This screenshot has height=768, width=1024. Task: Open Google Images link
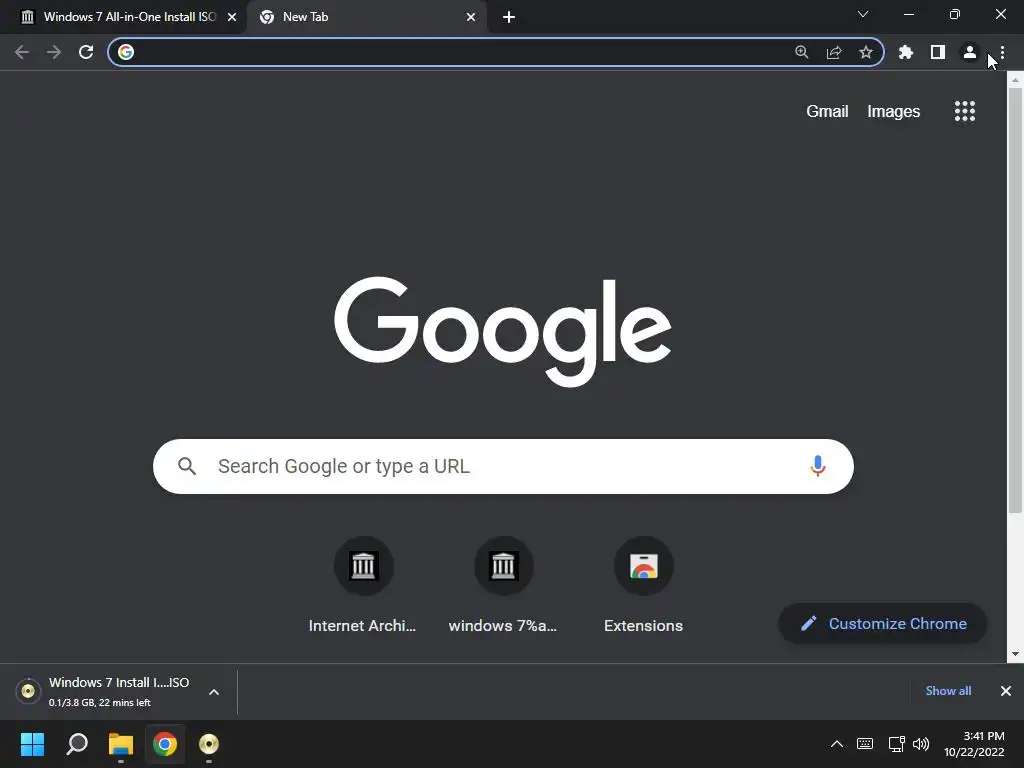click(893, 112)
